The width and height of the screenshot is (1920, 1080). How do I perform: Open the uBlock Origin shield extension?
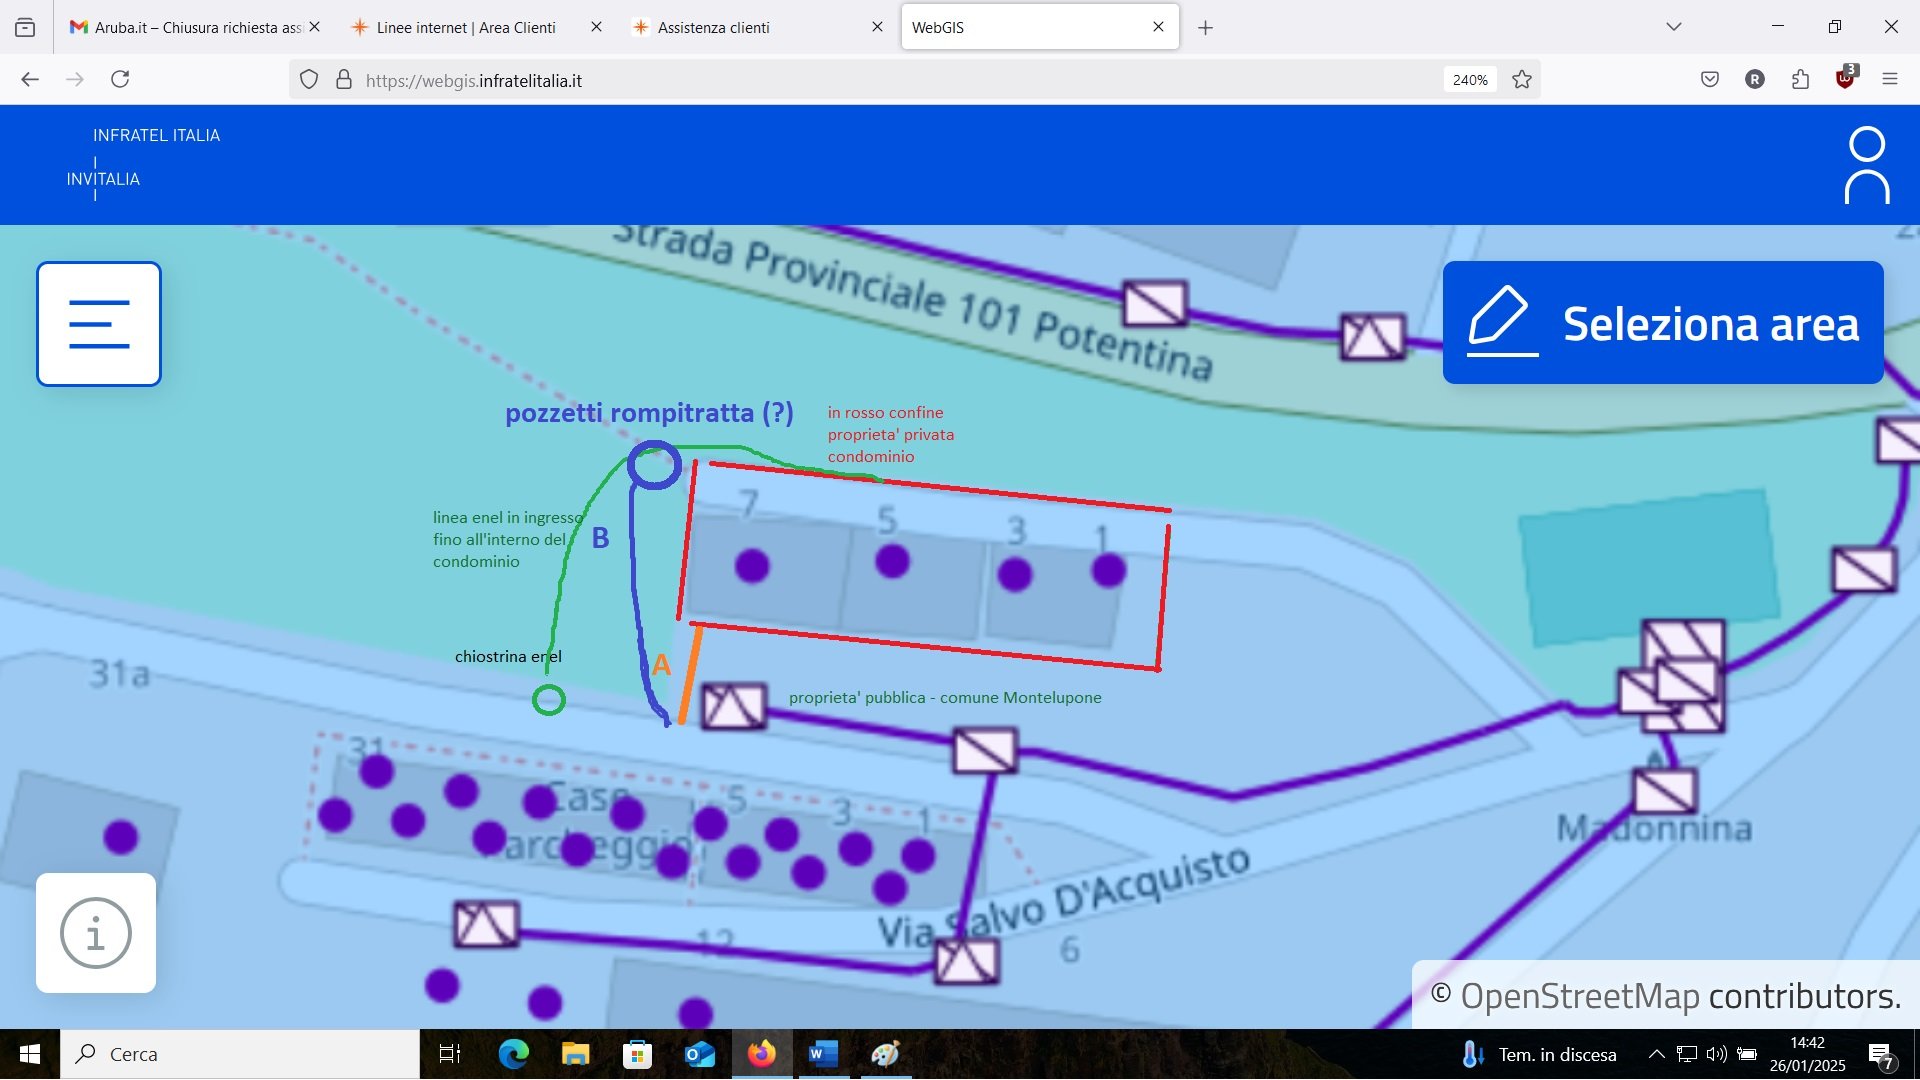pyautogui.click(x=1845, y=79)
